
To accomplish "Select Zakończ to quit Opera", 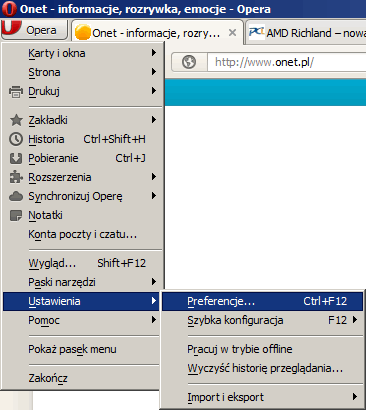I will [82, 378].
